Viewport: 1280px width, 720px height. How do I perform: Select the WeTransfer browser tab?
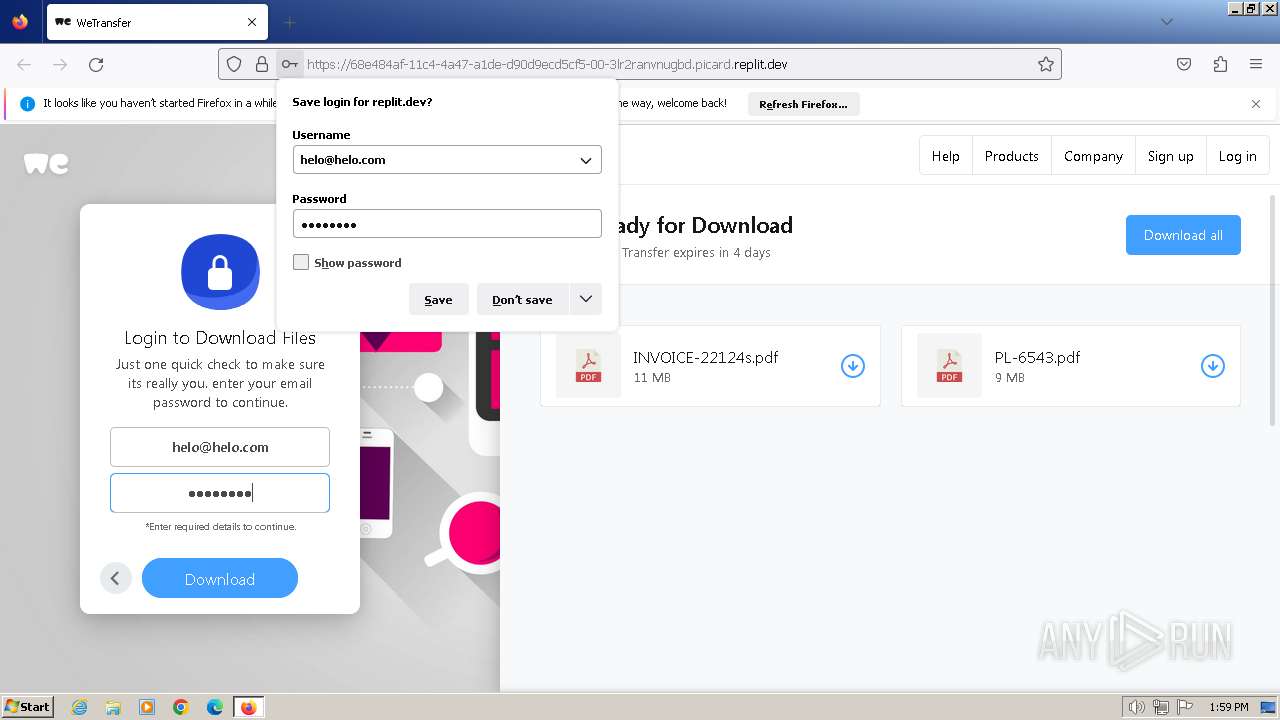pos(157,22)
